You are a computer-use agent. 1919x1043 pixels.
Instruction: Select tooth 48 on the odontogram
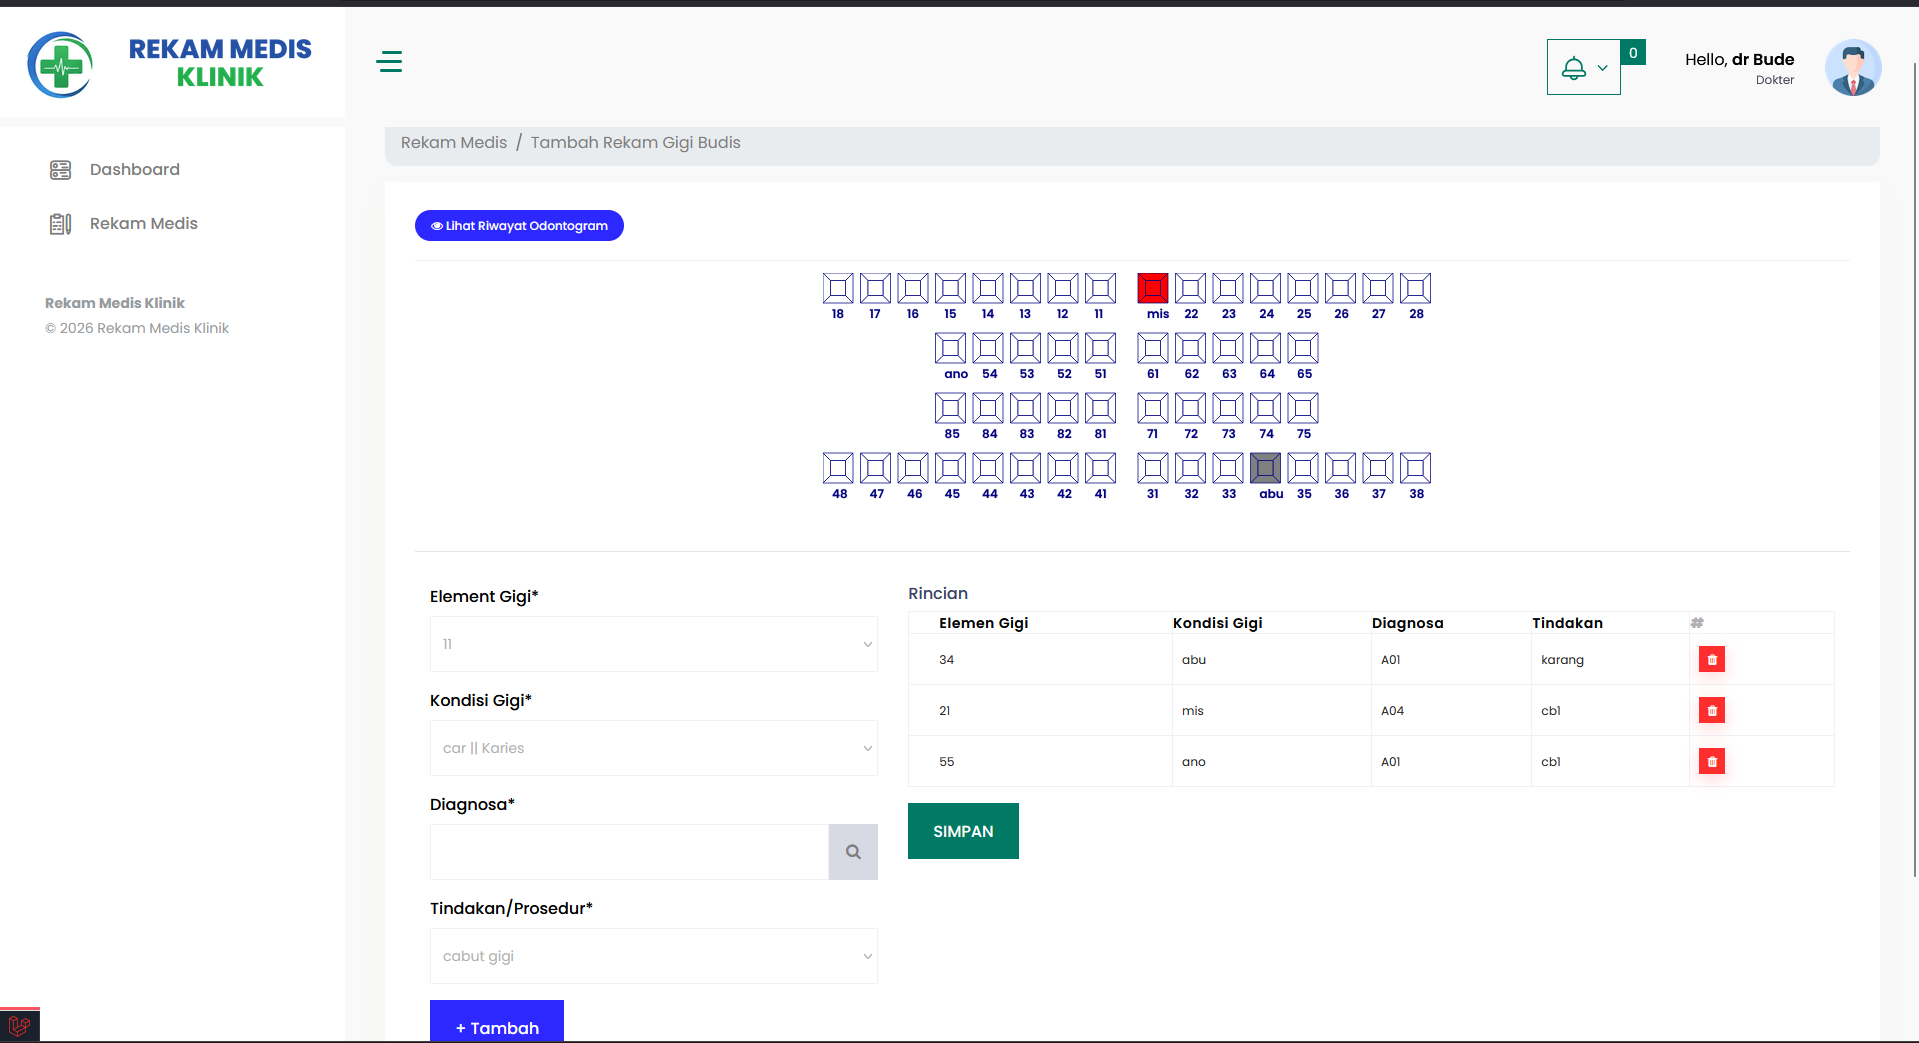point(838,468)
